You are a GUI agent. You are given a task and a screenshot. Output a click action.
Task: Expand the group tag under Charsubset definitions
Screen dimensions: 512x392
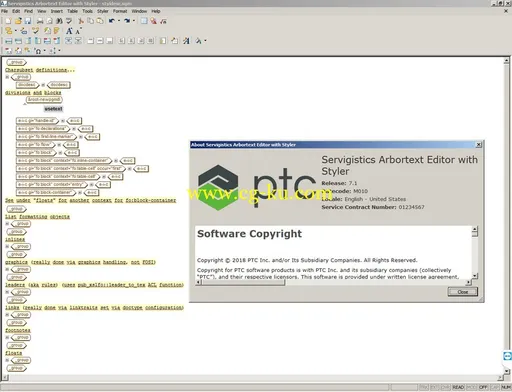tap(7, 77)
